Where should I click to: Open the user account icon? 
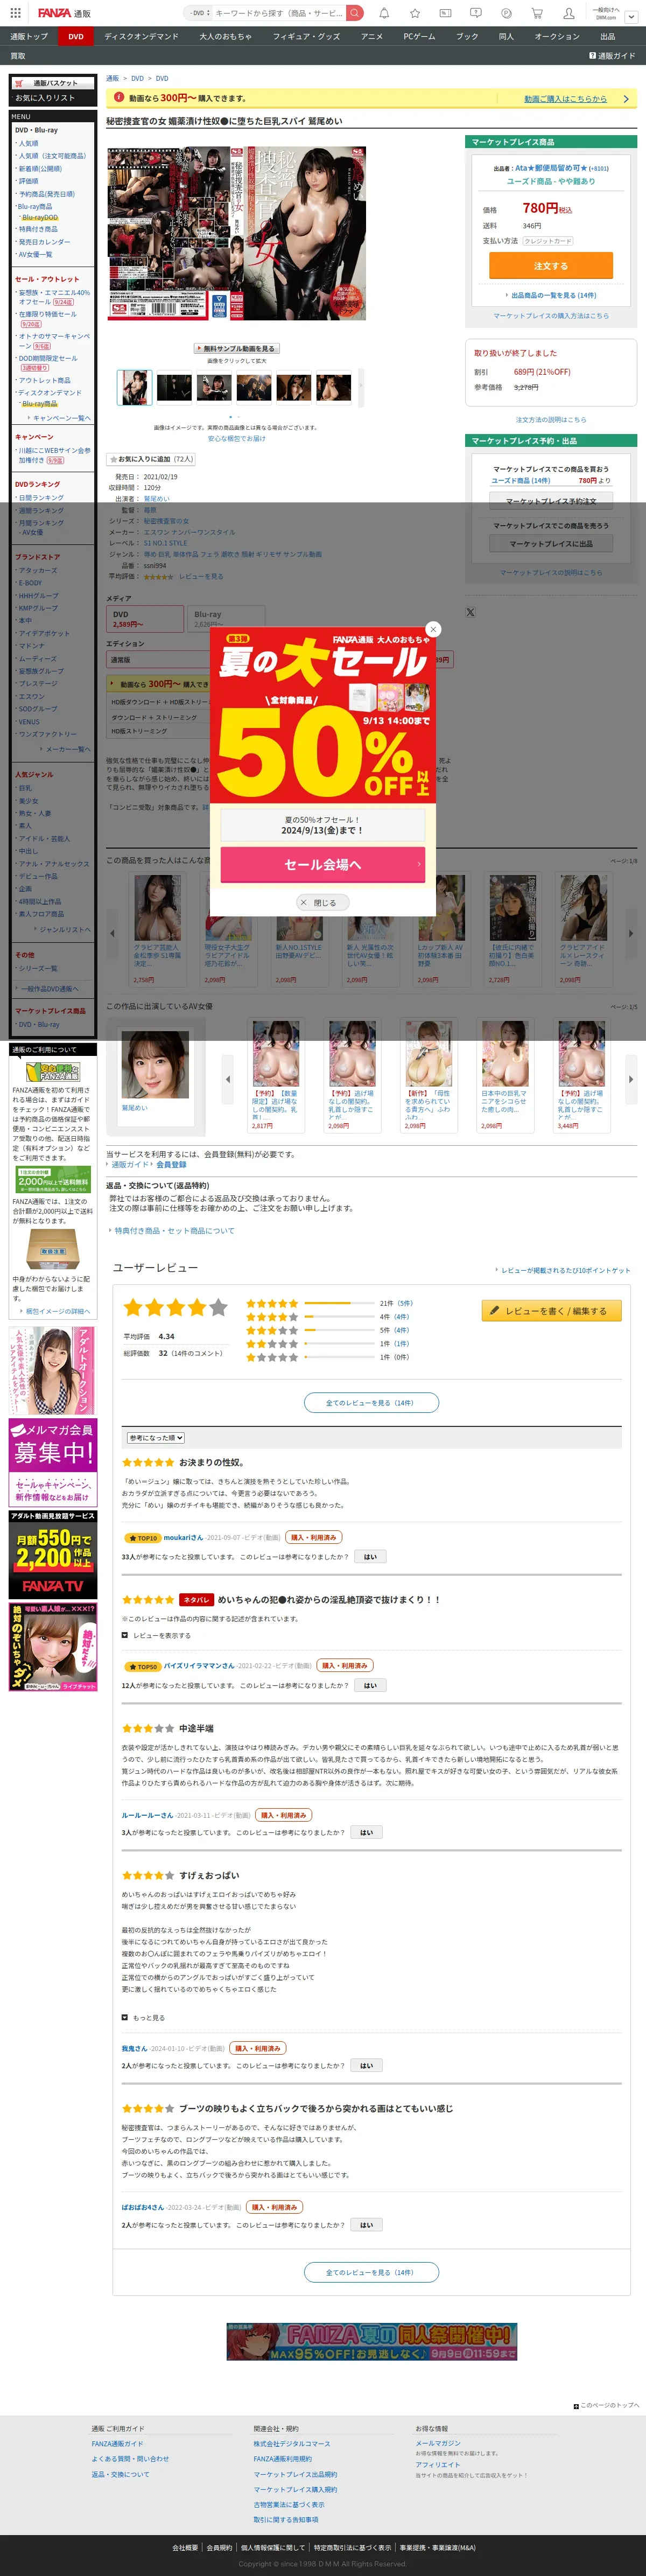pos(568,13)
